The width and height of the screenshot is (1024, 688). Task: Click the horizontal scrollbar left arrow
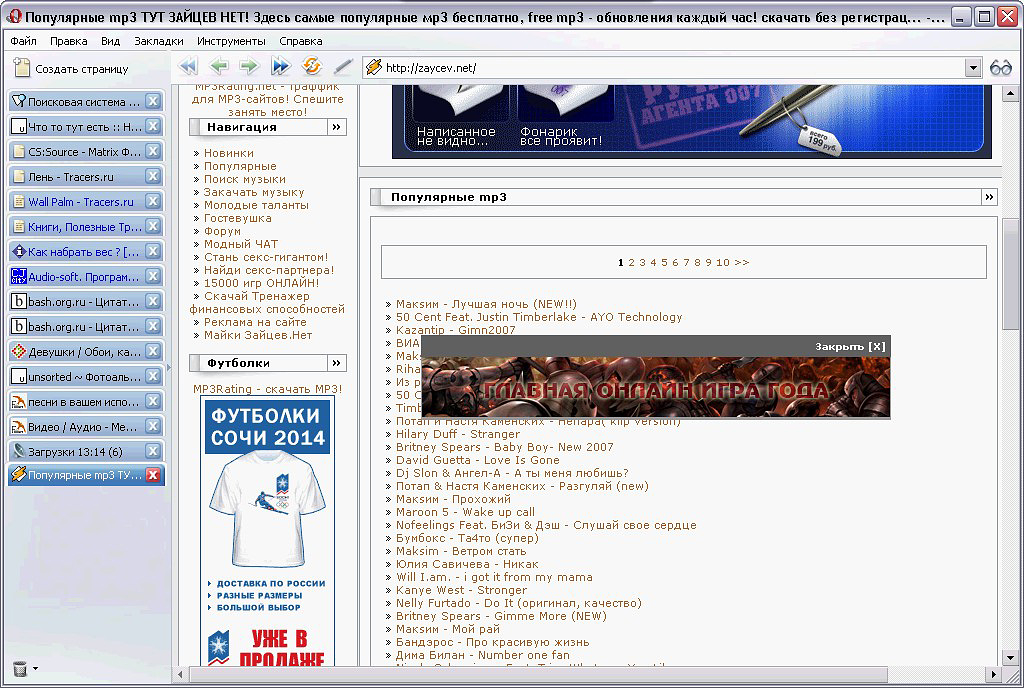pyautogui.click(x=181, y=674)
